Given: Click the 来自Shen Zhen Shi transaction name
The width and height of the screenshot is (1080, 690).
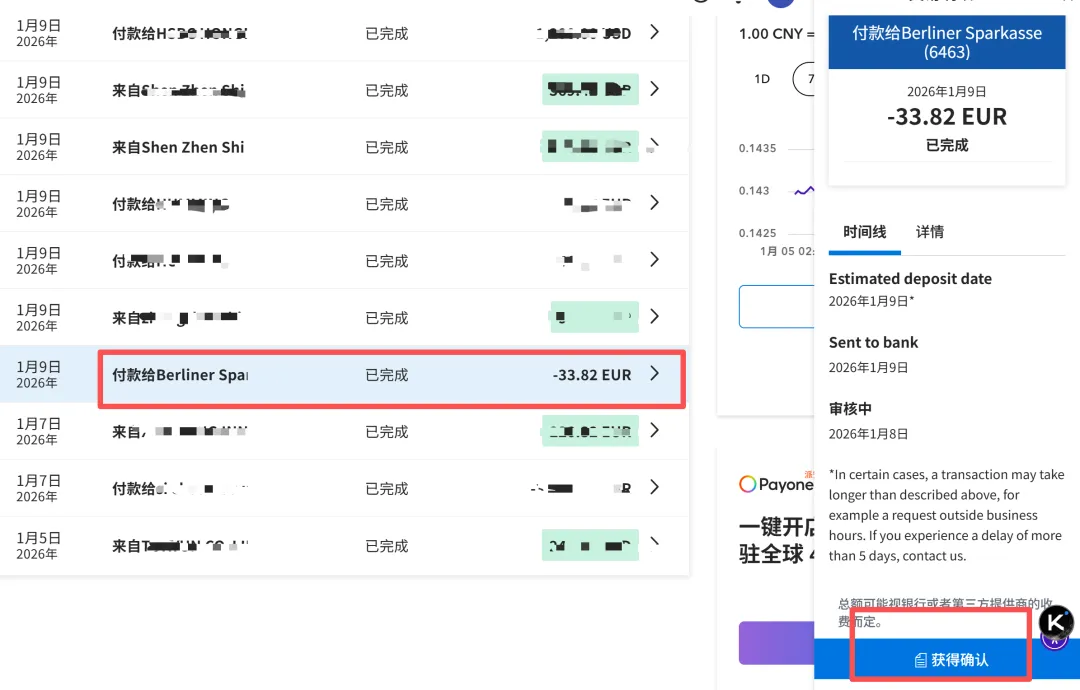Looking at the screenshot, I should 178,147.
